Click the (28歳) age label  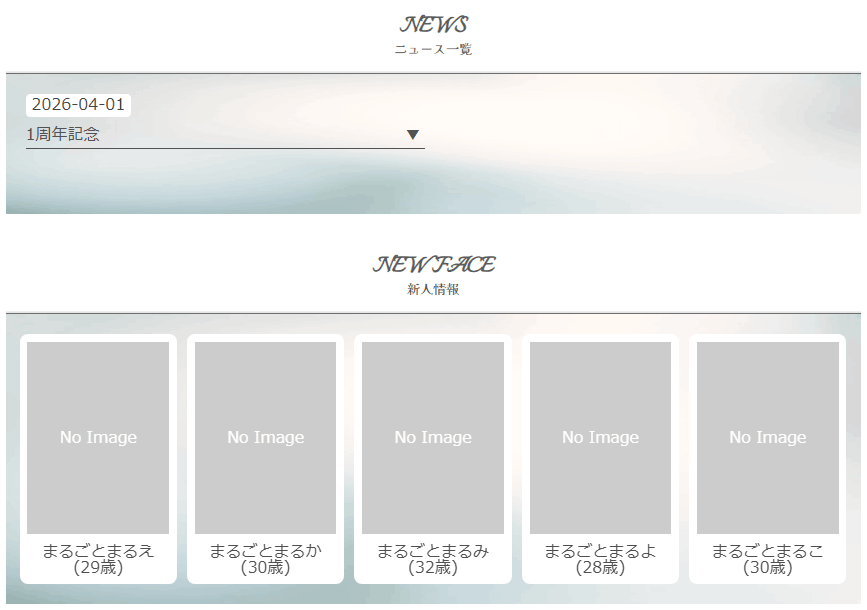coord(600,568)
